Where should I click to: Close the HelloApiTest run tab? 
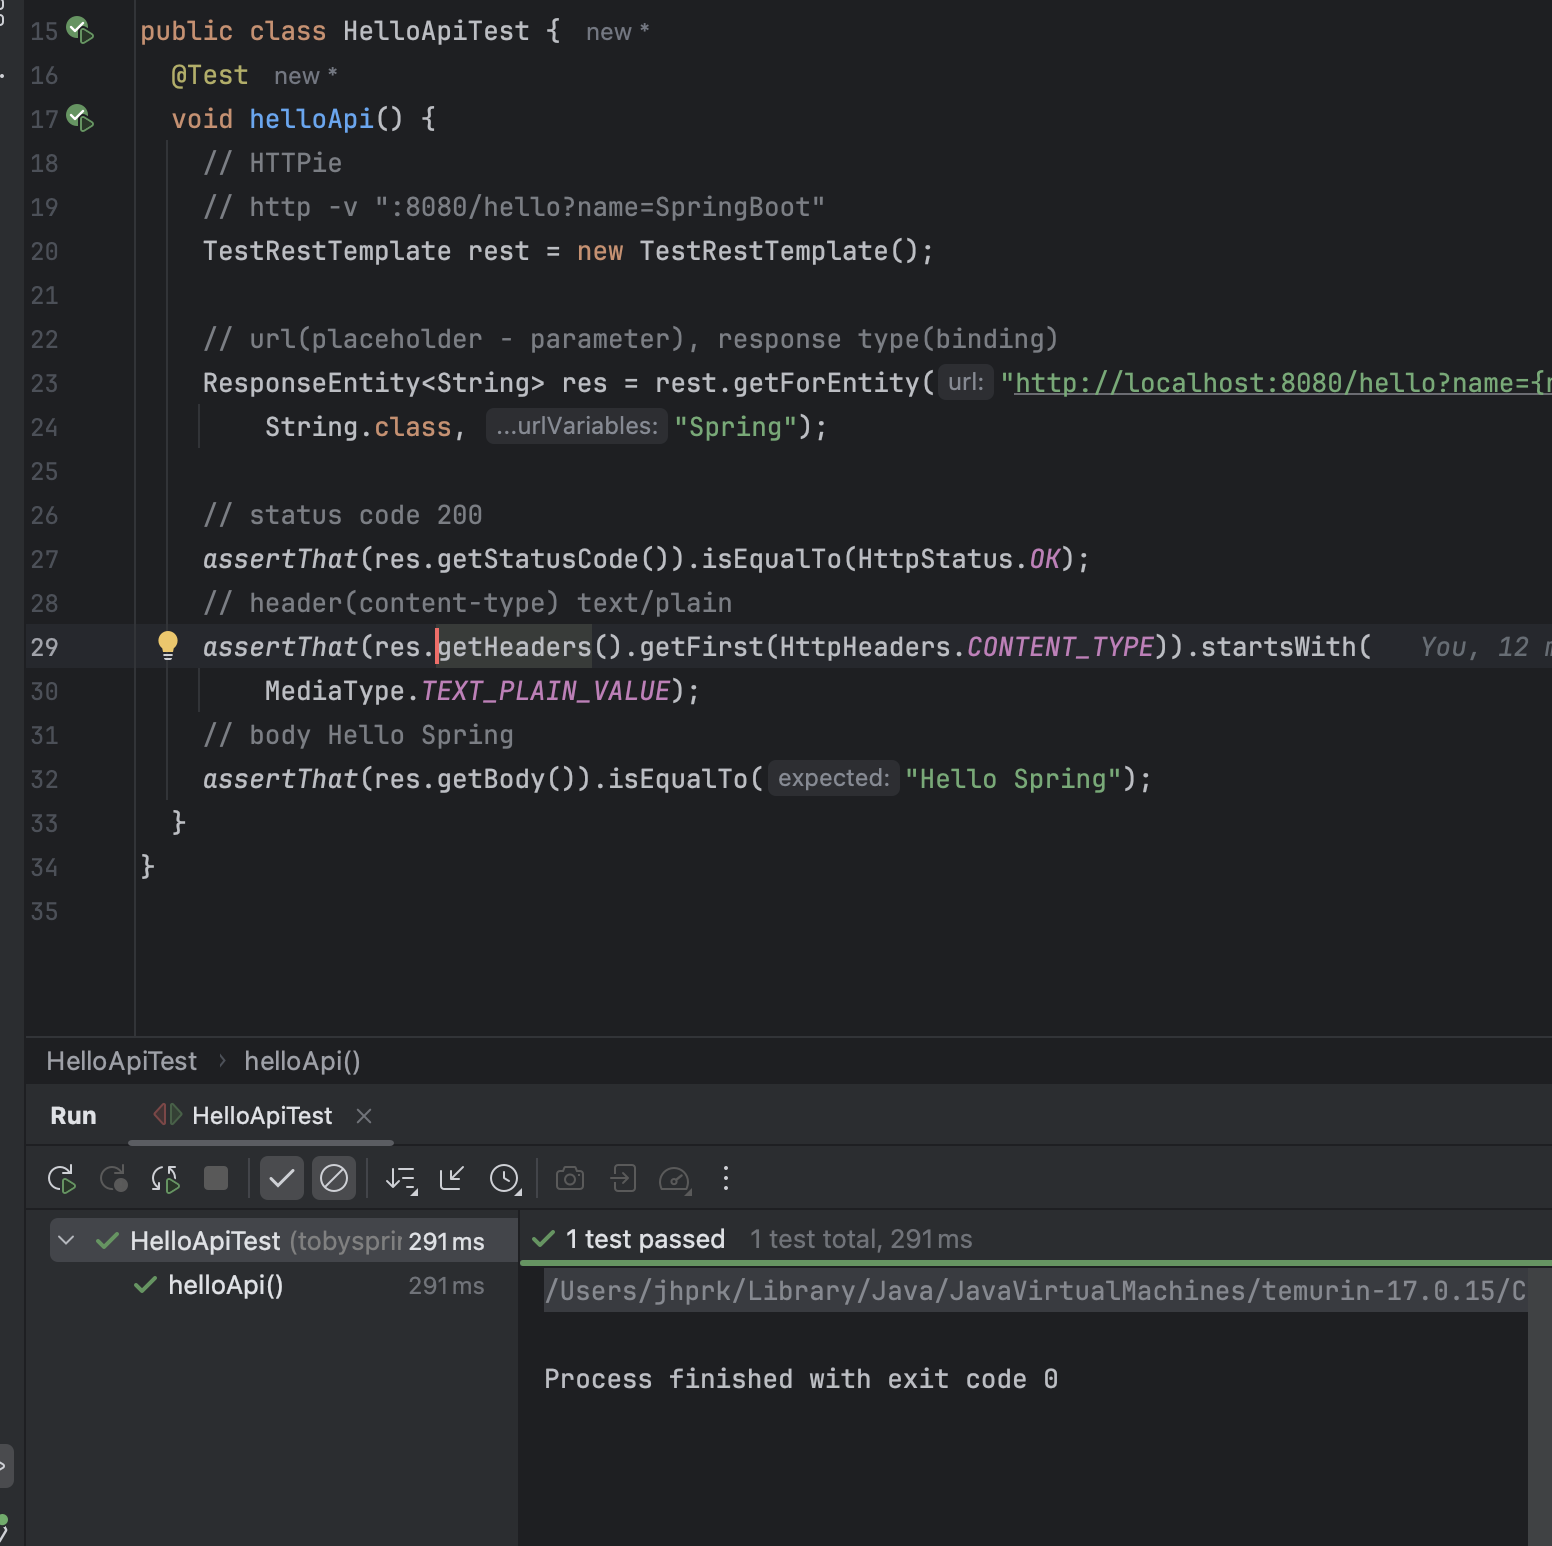364,1116
